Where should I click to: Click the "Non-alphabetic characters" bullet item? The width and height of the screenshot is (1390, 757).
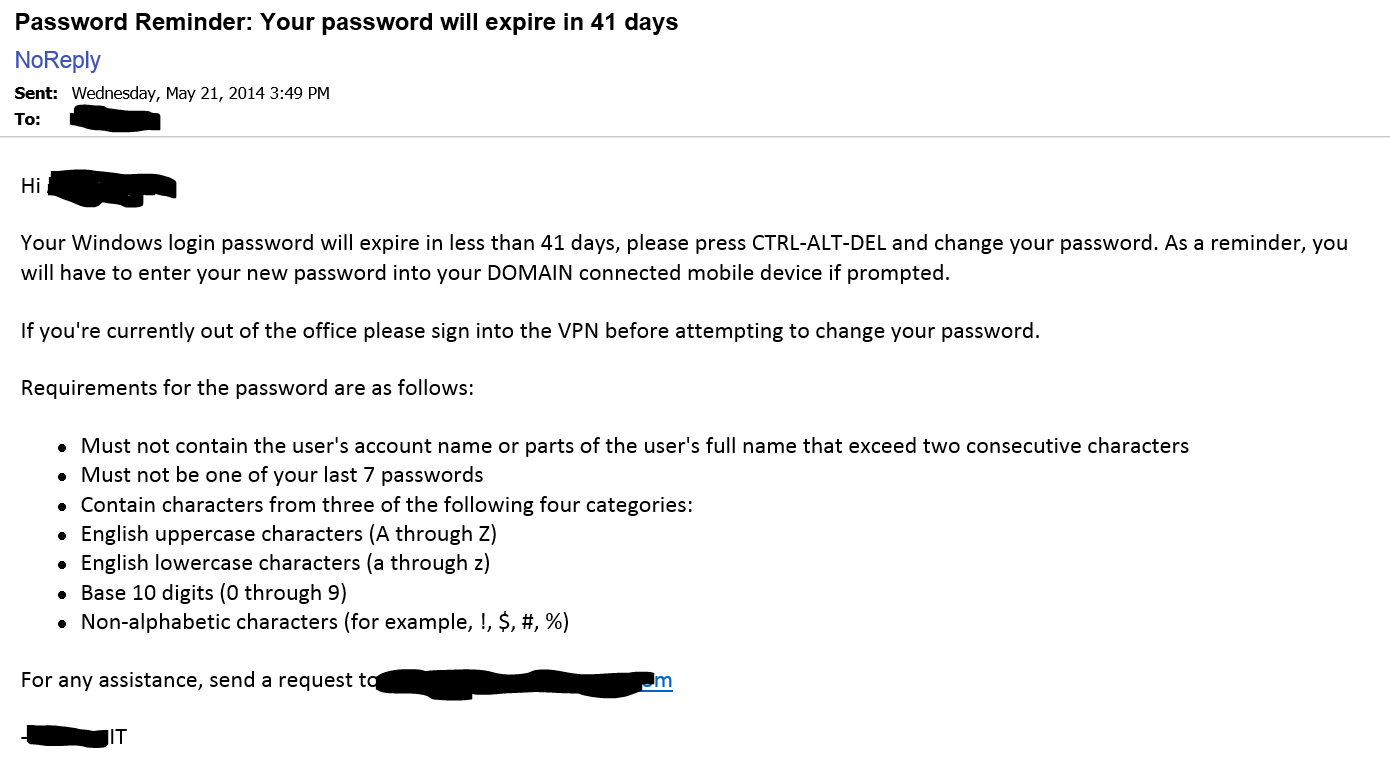pyautogui.click(x=324, y=622)
